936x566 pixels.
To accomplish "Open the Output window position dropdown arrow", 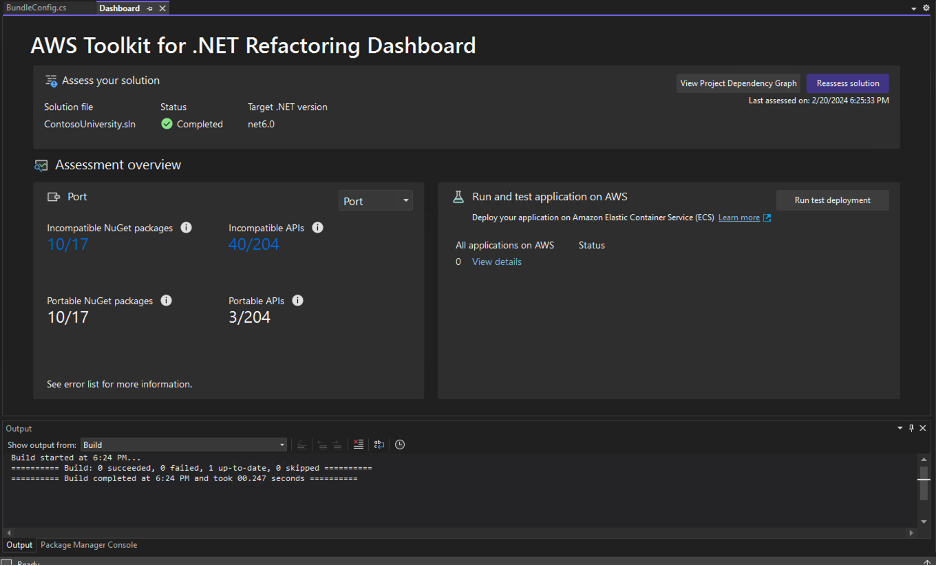I will [899, 428].
